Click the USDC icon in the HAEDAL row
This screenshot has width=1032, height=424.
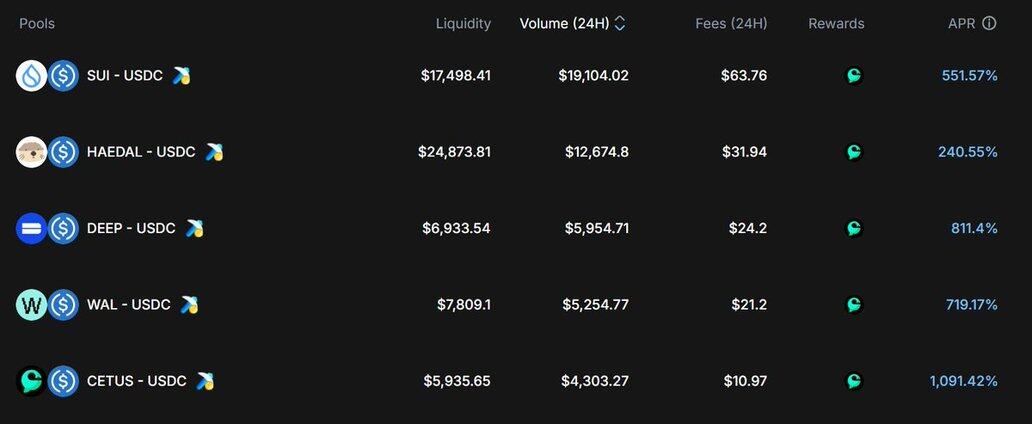pos(64,152)
